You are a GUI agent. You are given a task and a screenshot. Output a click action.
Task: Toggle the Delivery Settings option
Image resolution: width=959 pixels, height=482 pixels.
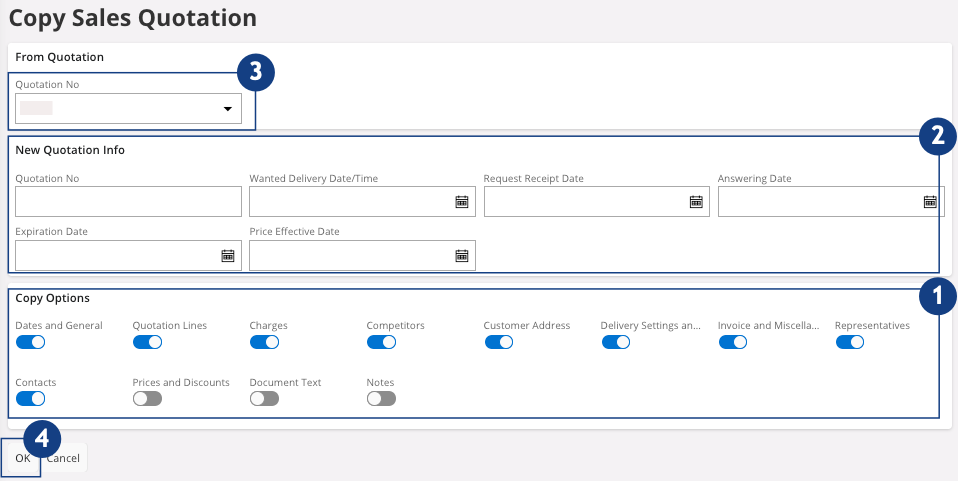615,342
